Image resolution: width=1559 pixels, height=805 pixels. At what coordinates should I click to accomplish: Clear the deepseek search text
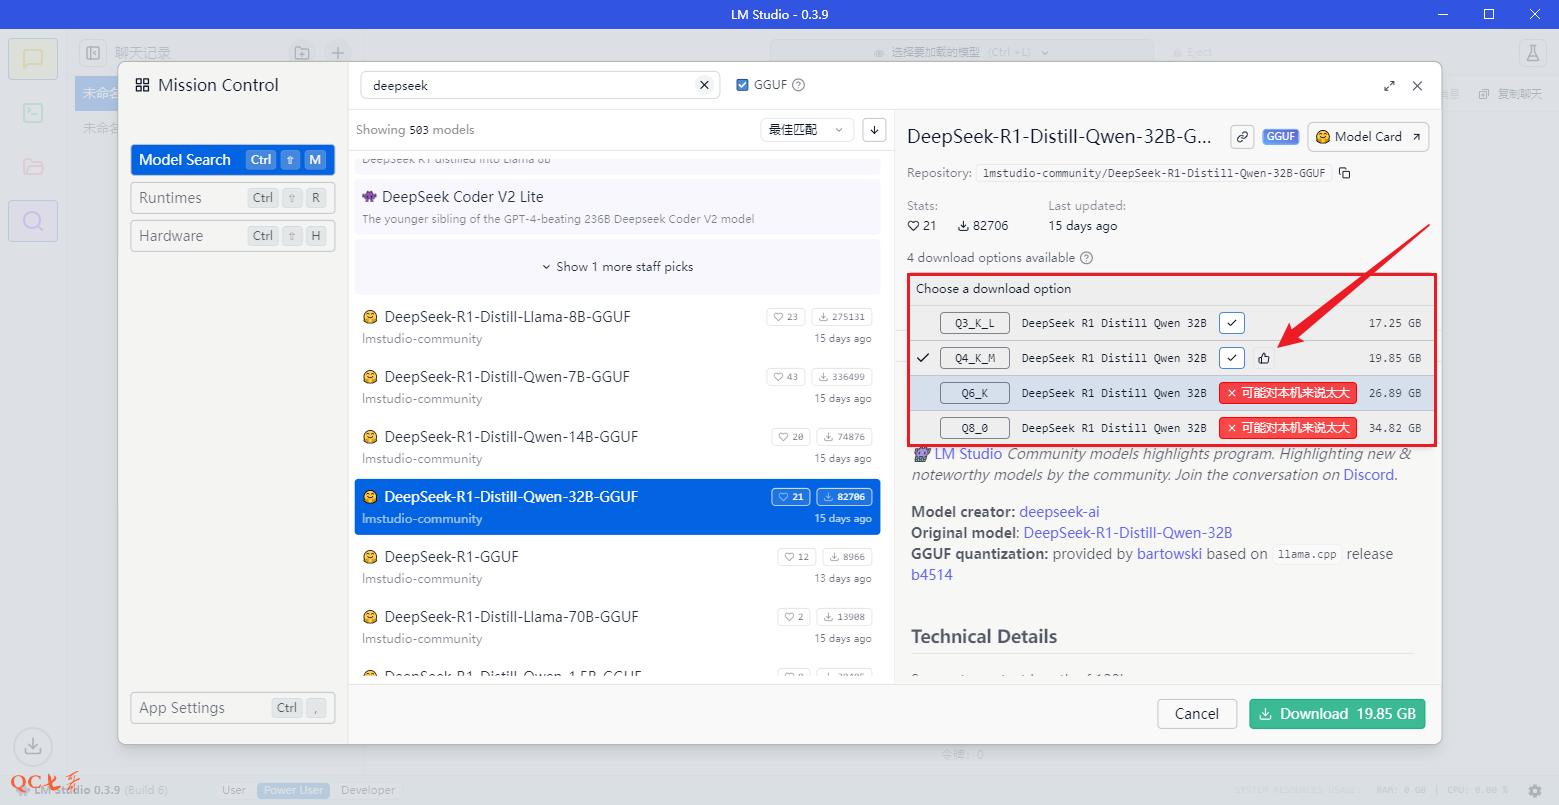pyautogui.click(x=704, y=86)
